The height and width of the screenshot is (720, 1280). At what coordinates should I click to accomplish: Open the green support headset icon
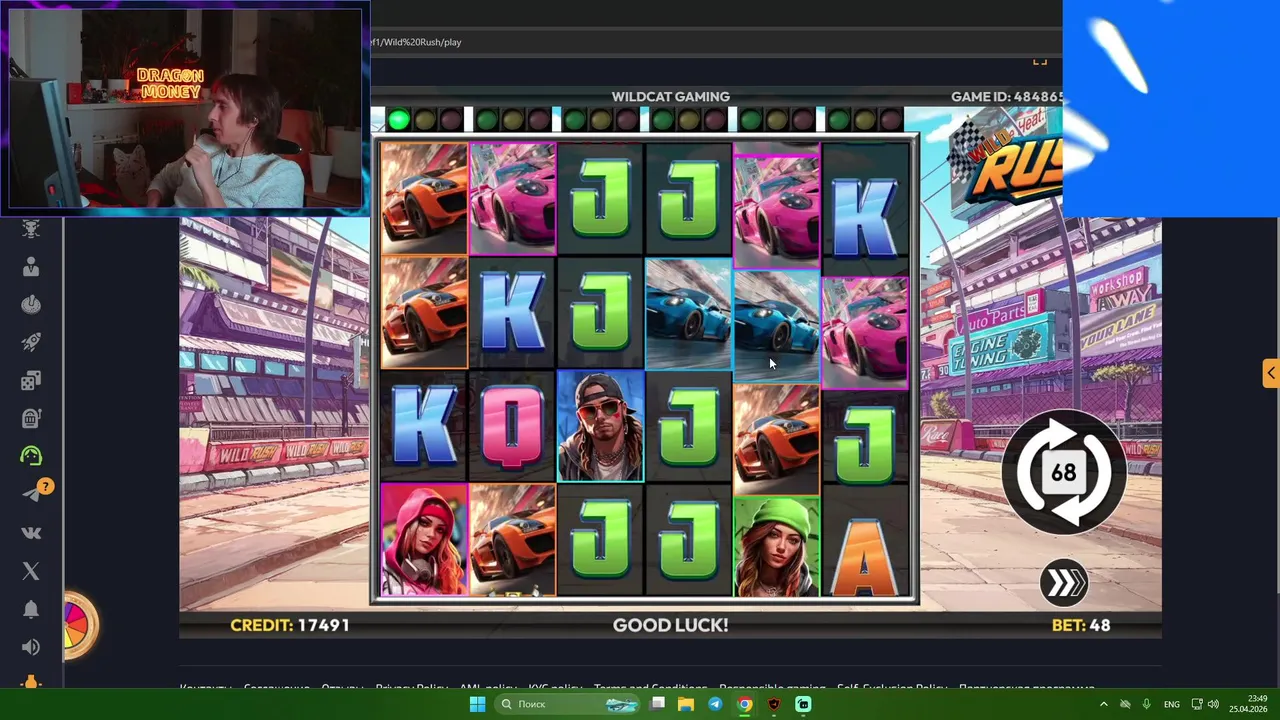[x=31, y=456]
